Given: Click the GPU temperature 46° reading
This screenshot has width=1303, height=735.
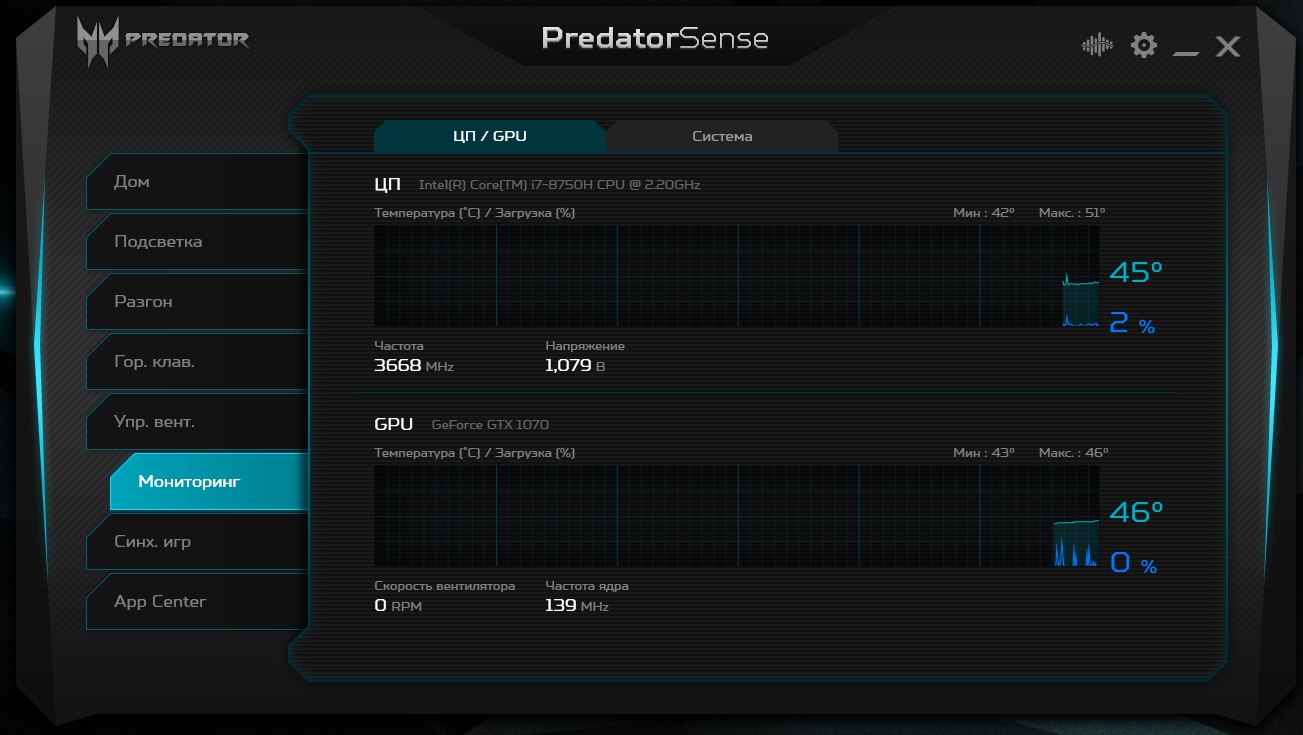Looking at the screenshot, I should click(1137, 512).
